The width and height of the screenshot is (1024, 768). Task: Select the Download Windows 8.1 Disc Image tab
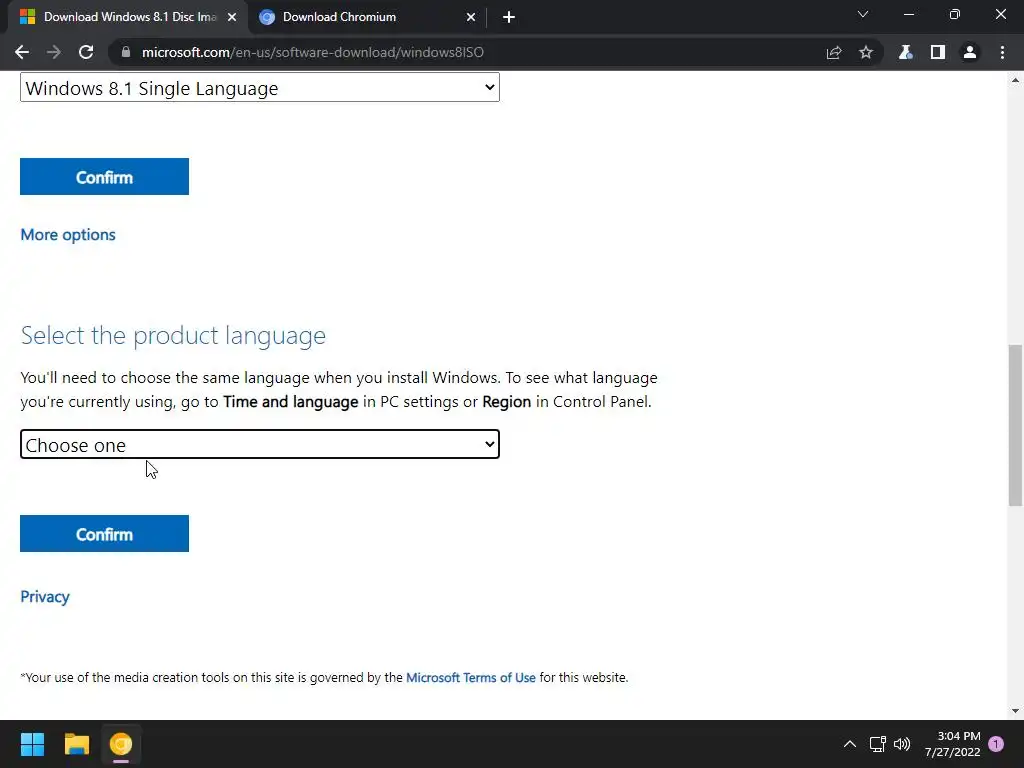[128, 17]
